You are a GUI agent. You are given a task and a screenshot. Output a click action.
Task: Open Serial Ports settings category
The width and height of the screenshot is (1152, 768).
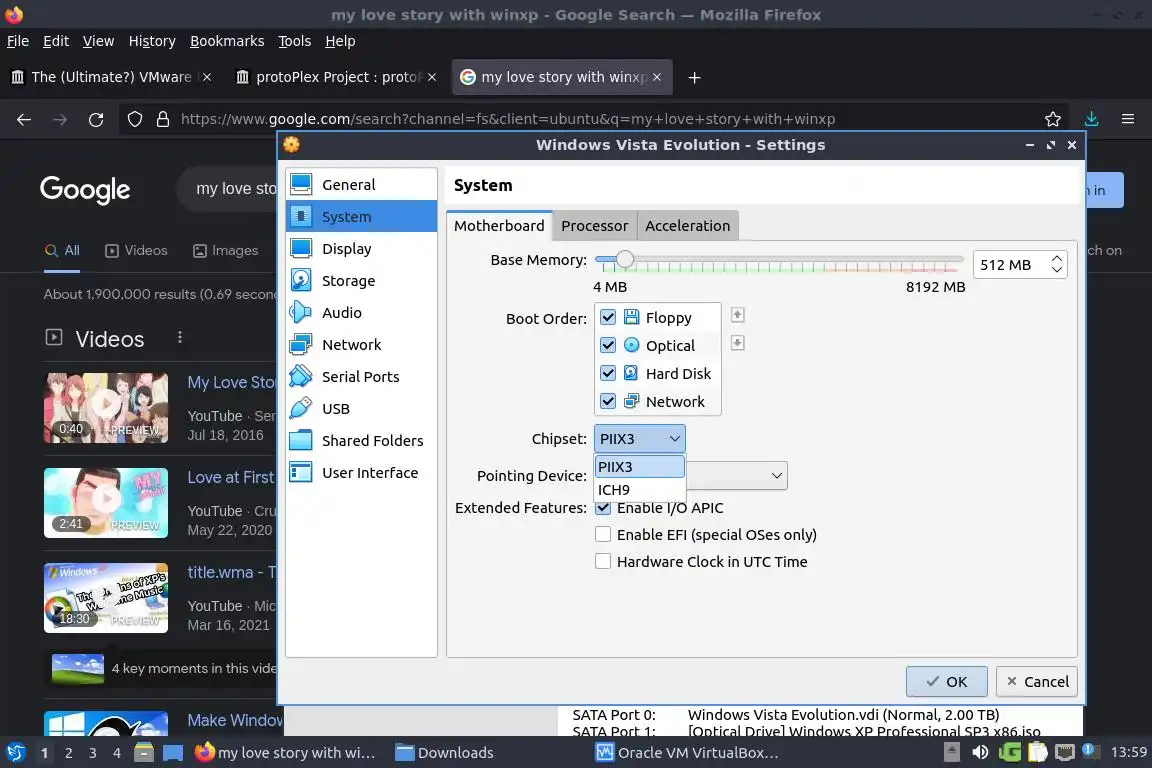(361, 376)
